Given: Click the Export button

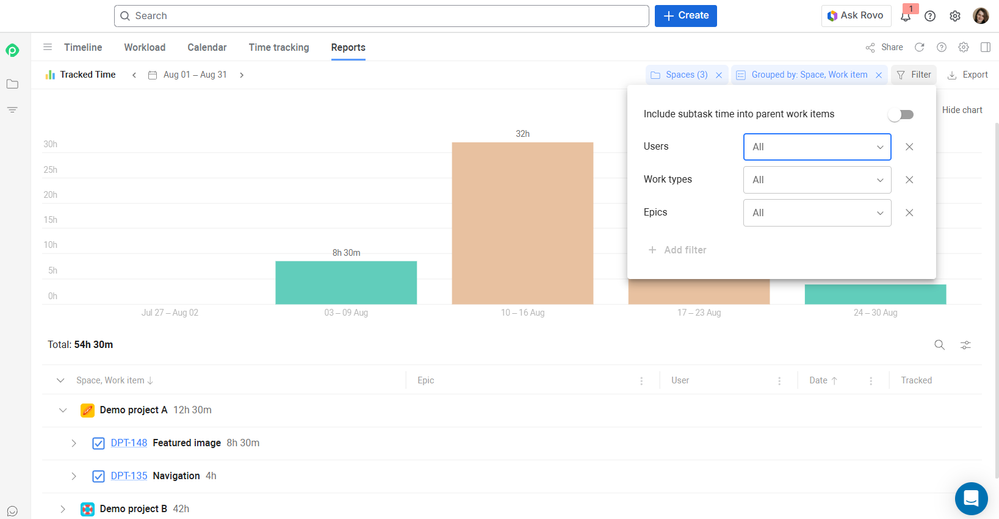Looking at the screenshot, I should tap(967, 75).
